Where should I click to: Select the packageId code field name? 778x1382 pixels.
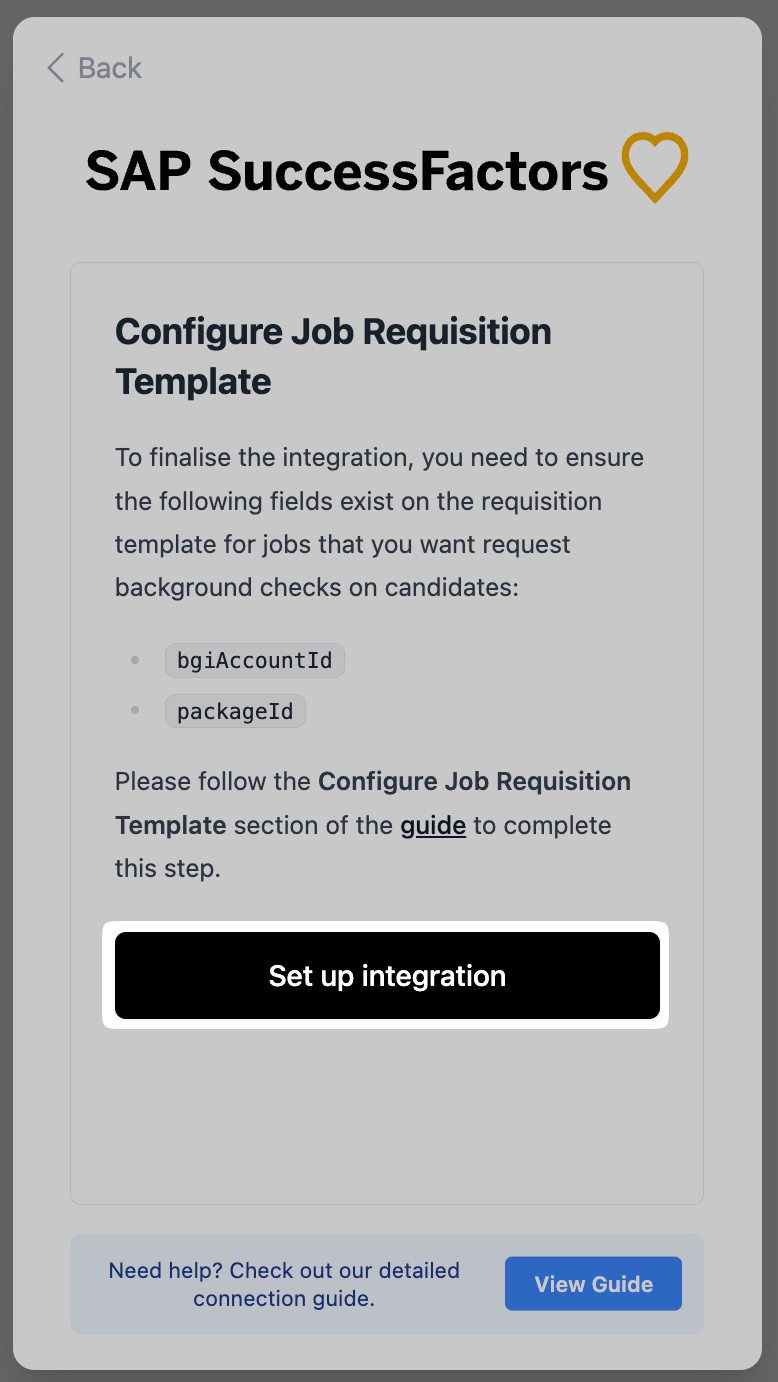[x=235, y=712]
